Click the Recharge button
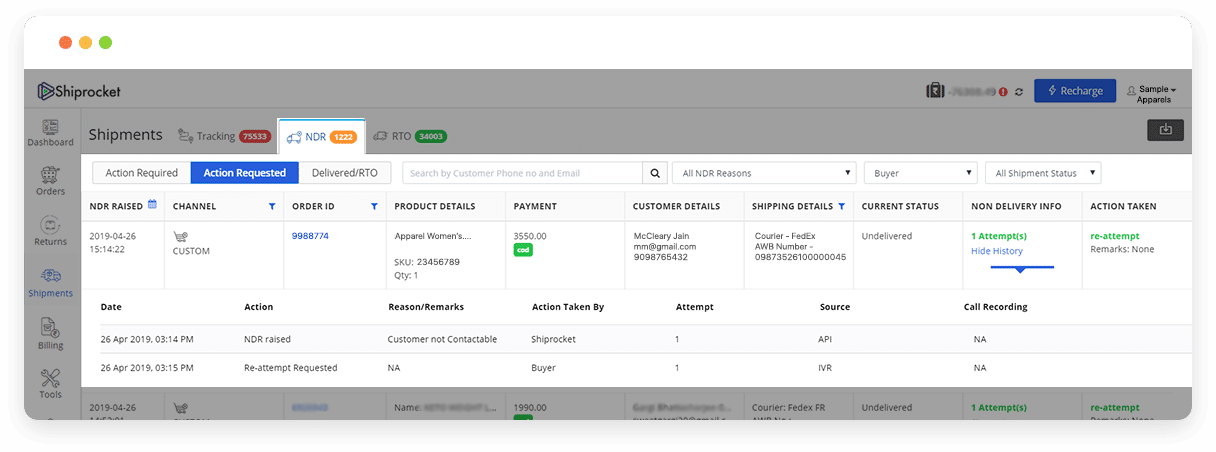The height and width of the screenshot is (452, 1216). (x=1074, y=91)
